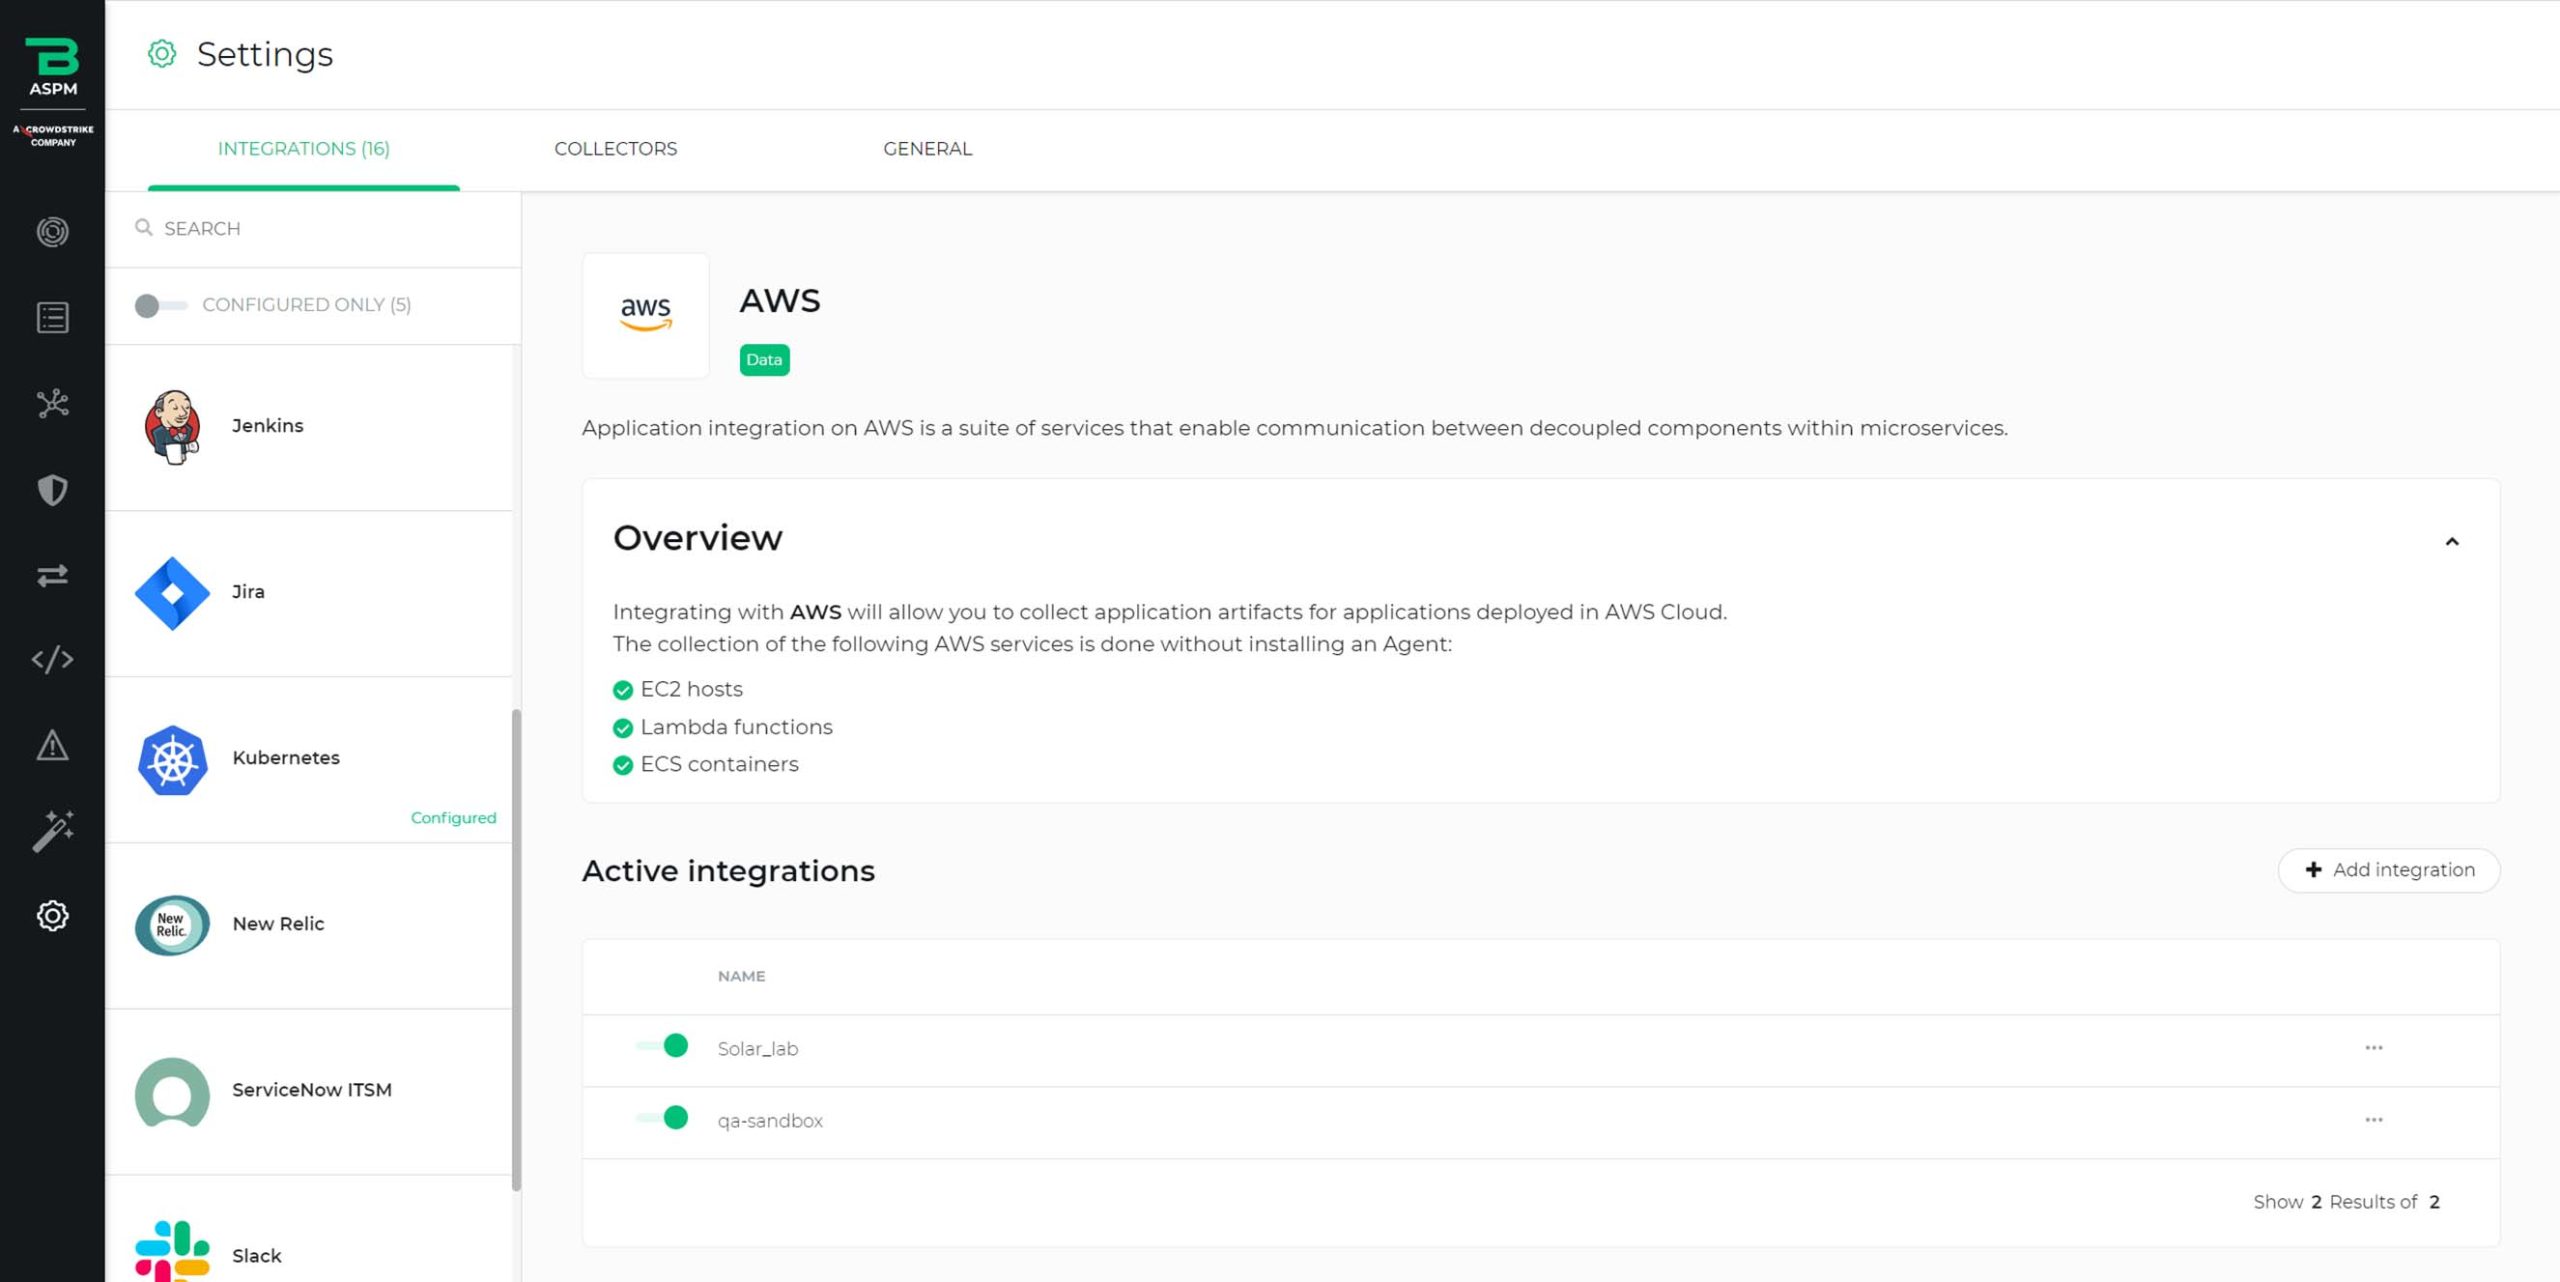The image size is (2560, 1282).
Task: Open the target/dashboard icon in the sidebar
Action: click(52, 232)
